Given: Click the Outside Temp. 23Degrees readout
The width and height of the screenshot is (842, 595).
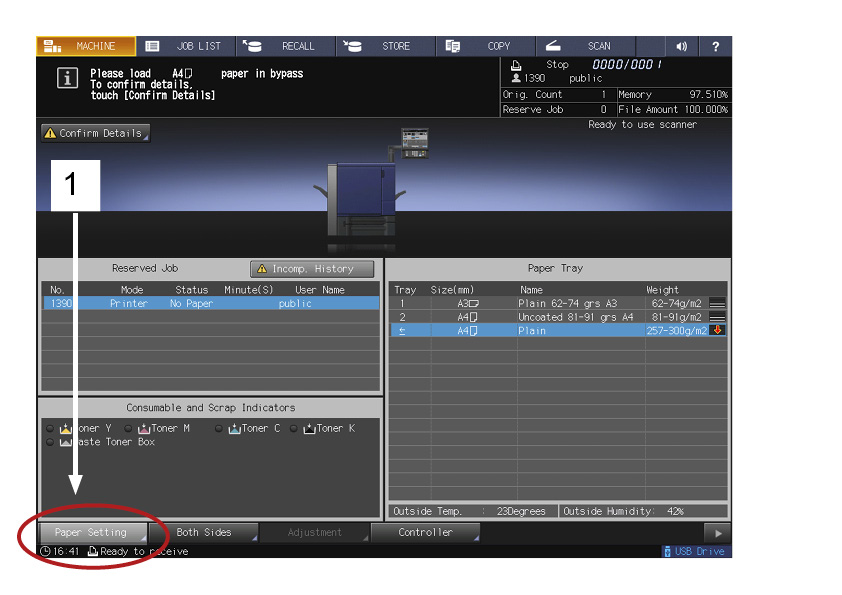Looking at the screenshot, I should coord(472,511).
